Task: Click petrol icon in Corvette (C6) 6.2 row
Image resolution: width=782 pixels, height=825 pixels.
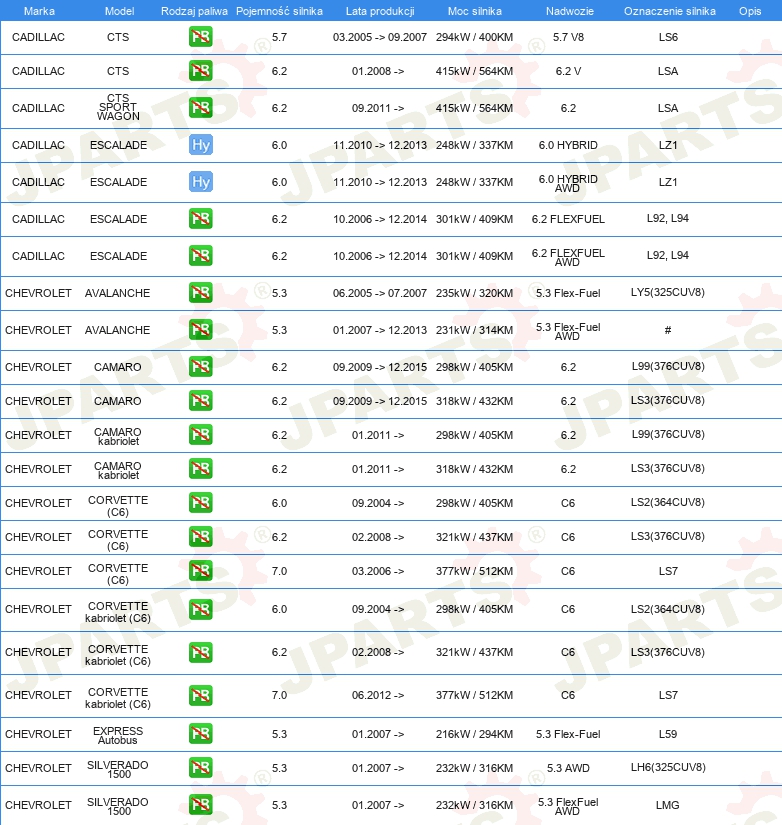Action: click(200, 537)
